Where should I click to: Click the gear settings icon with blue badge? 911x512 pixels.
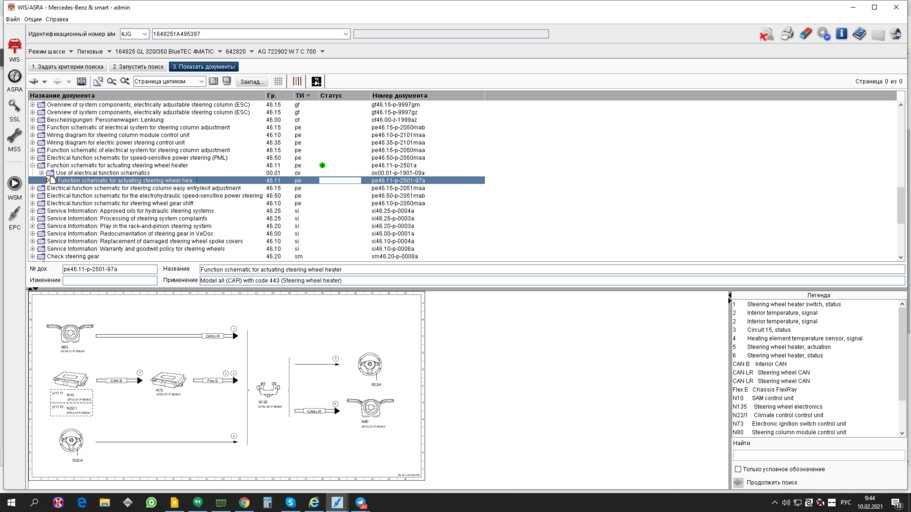[x=823, y=34]
